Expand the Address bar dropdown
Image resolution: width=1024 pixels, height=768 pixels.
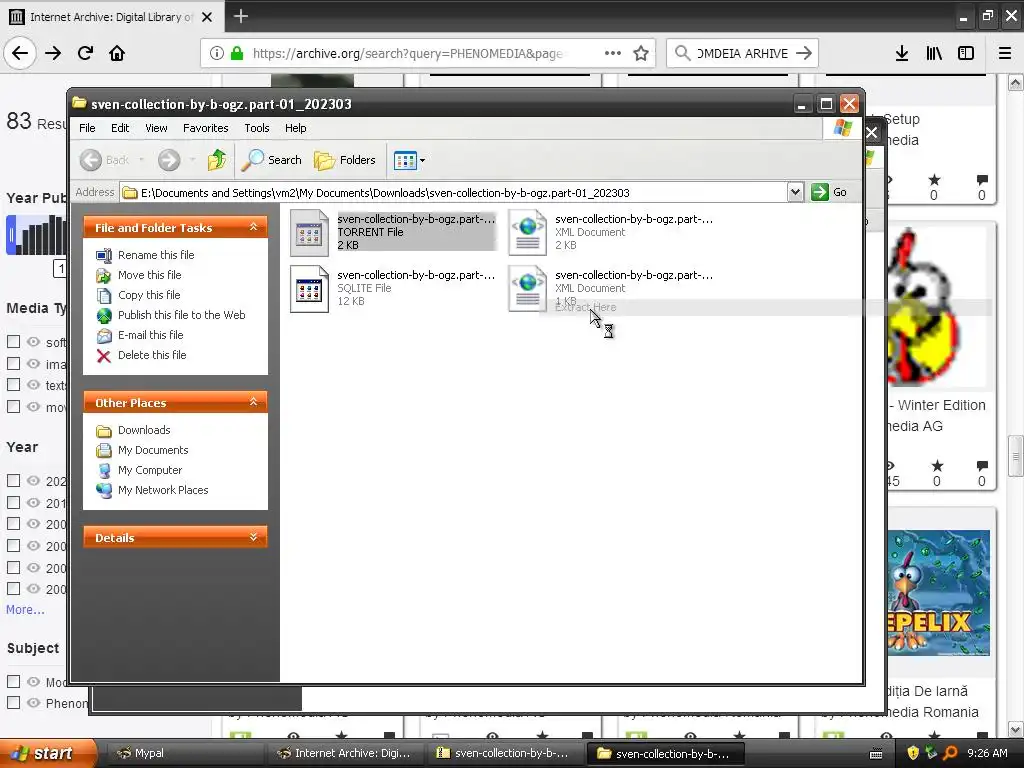(x=795, y=192)
